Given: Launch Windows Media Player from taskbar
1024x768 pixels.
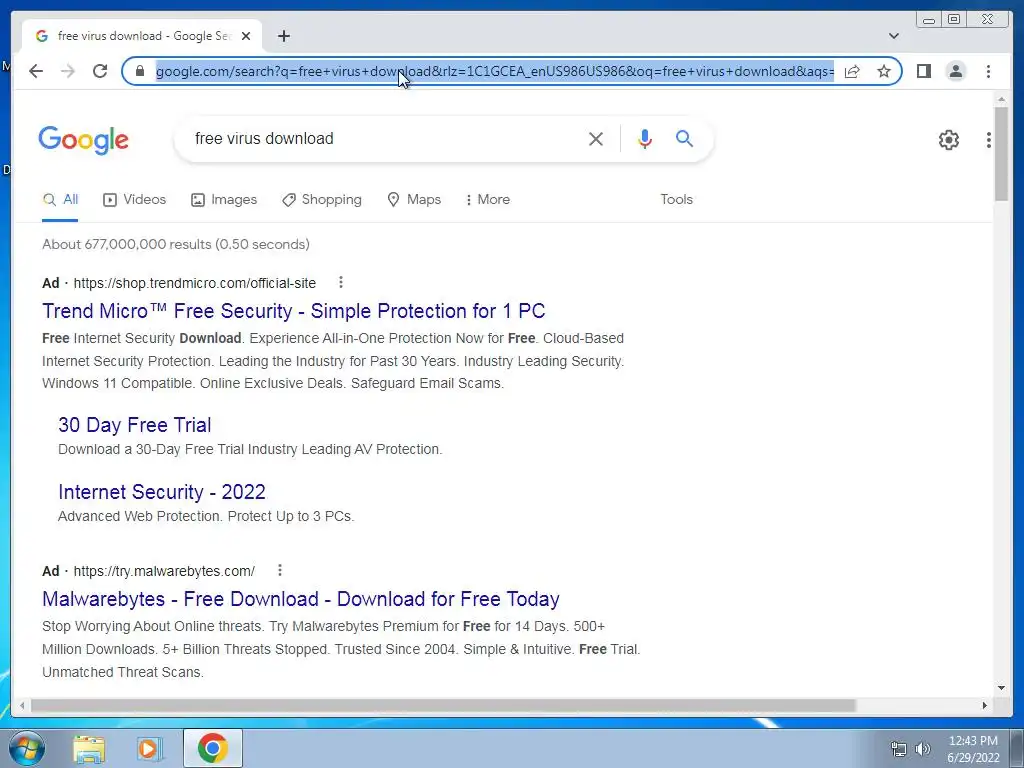Looking at the screenshot, I should 149,749.
